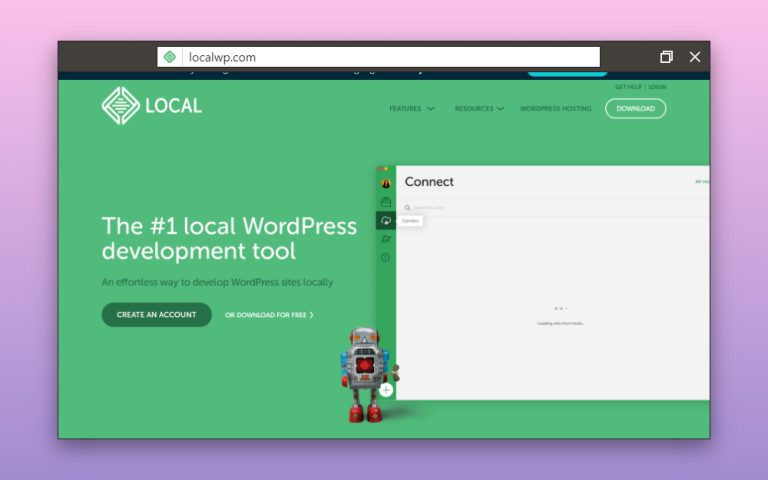Click the Create an Account button

tap(156, 314)
